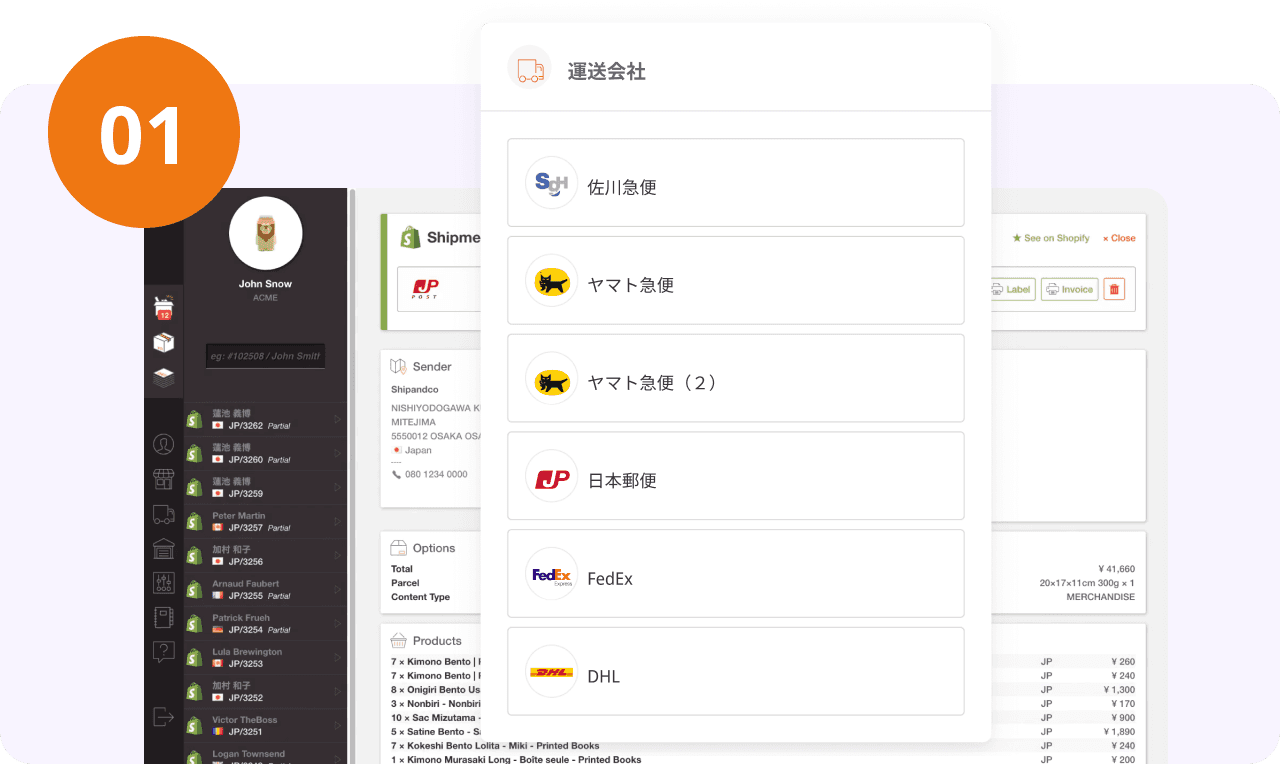
Task: Click the phone number 080 1234 0000
Action: (x=436, y=474)
